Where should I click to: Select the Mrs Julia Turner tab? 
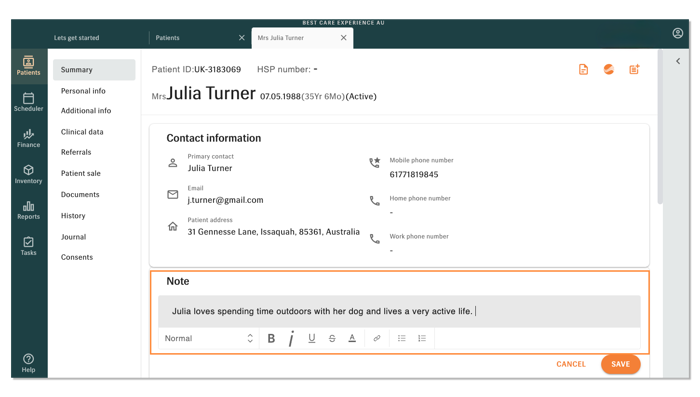coord(280,38)
